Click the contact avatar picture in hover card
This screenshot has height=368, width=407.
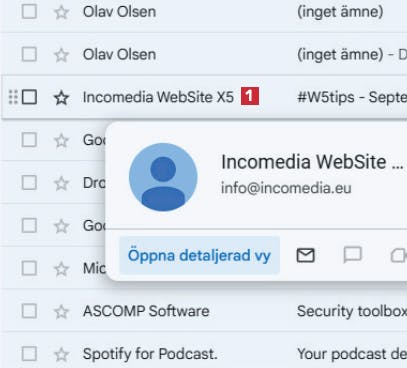(x=163, y=177)
